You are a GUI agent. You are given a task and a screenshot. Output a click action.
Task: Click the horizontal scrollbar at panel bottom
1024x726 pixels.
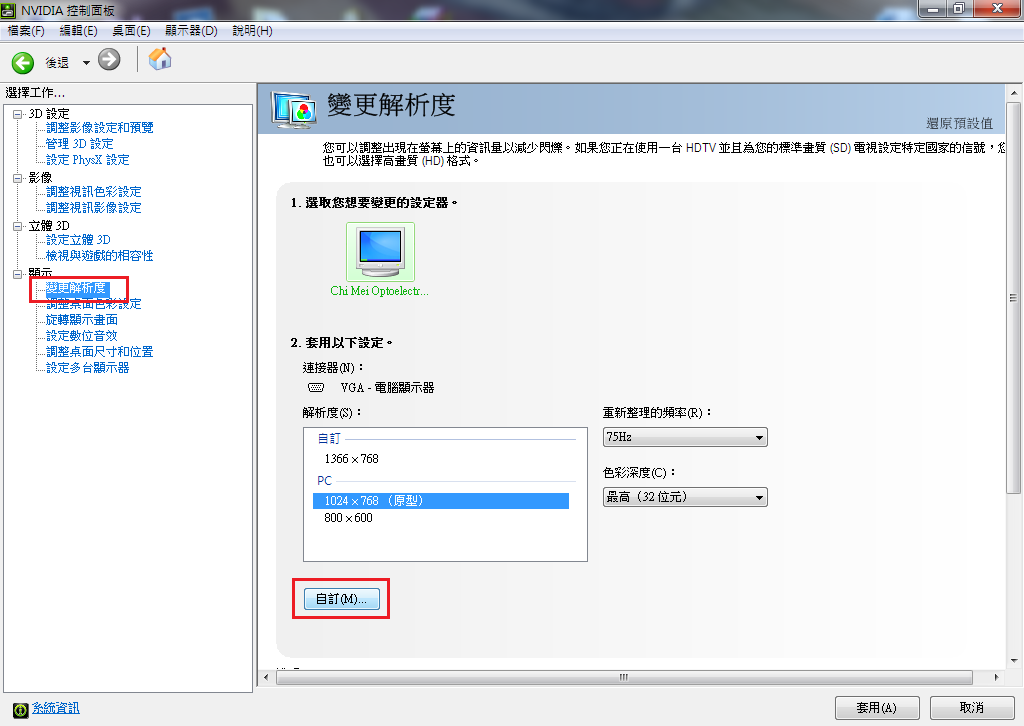[624, 678]
